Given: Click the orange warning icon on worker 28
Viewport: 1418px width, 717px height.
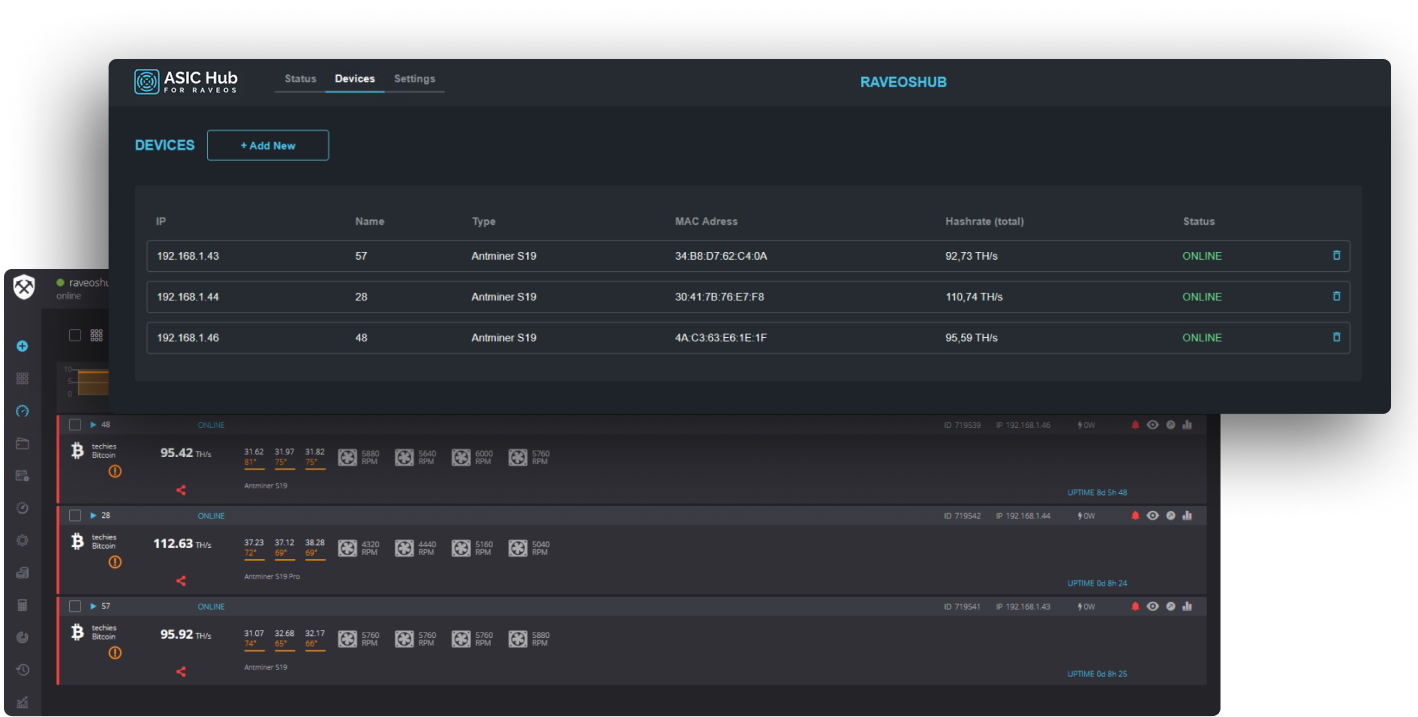Looking at the screenshot, I should (x=115, y=562).
